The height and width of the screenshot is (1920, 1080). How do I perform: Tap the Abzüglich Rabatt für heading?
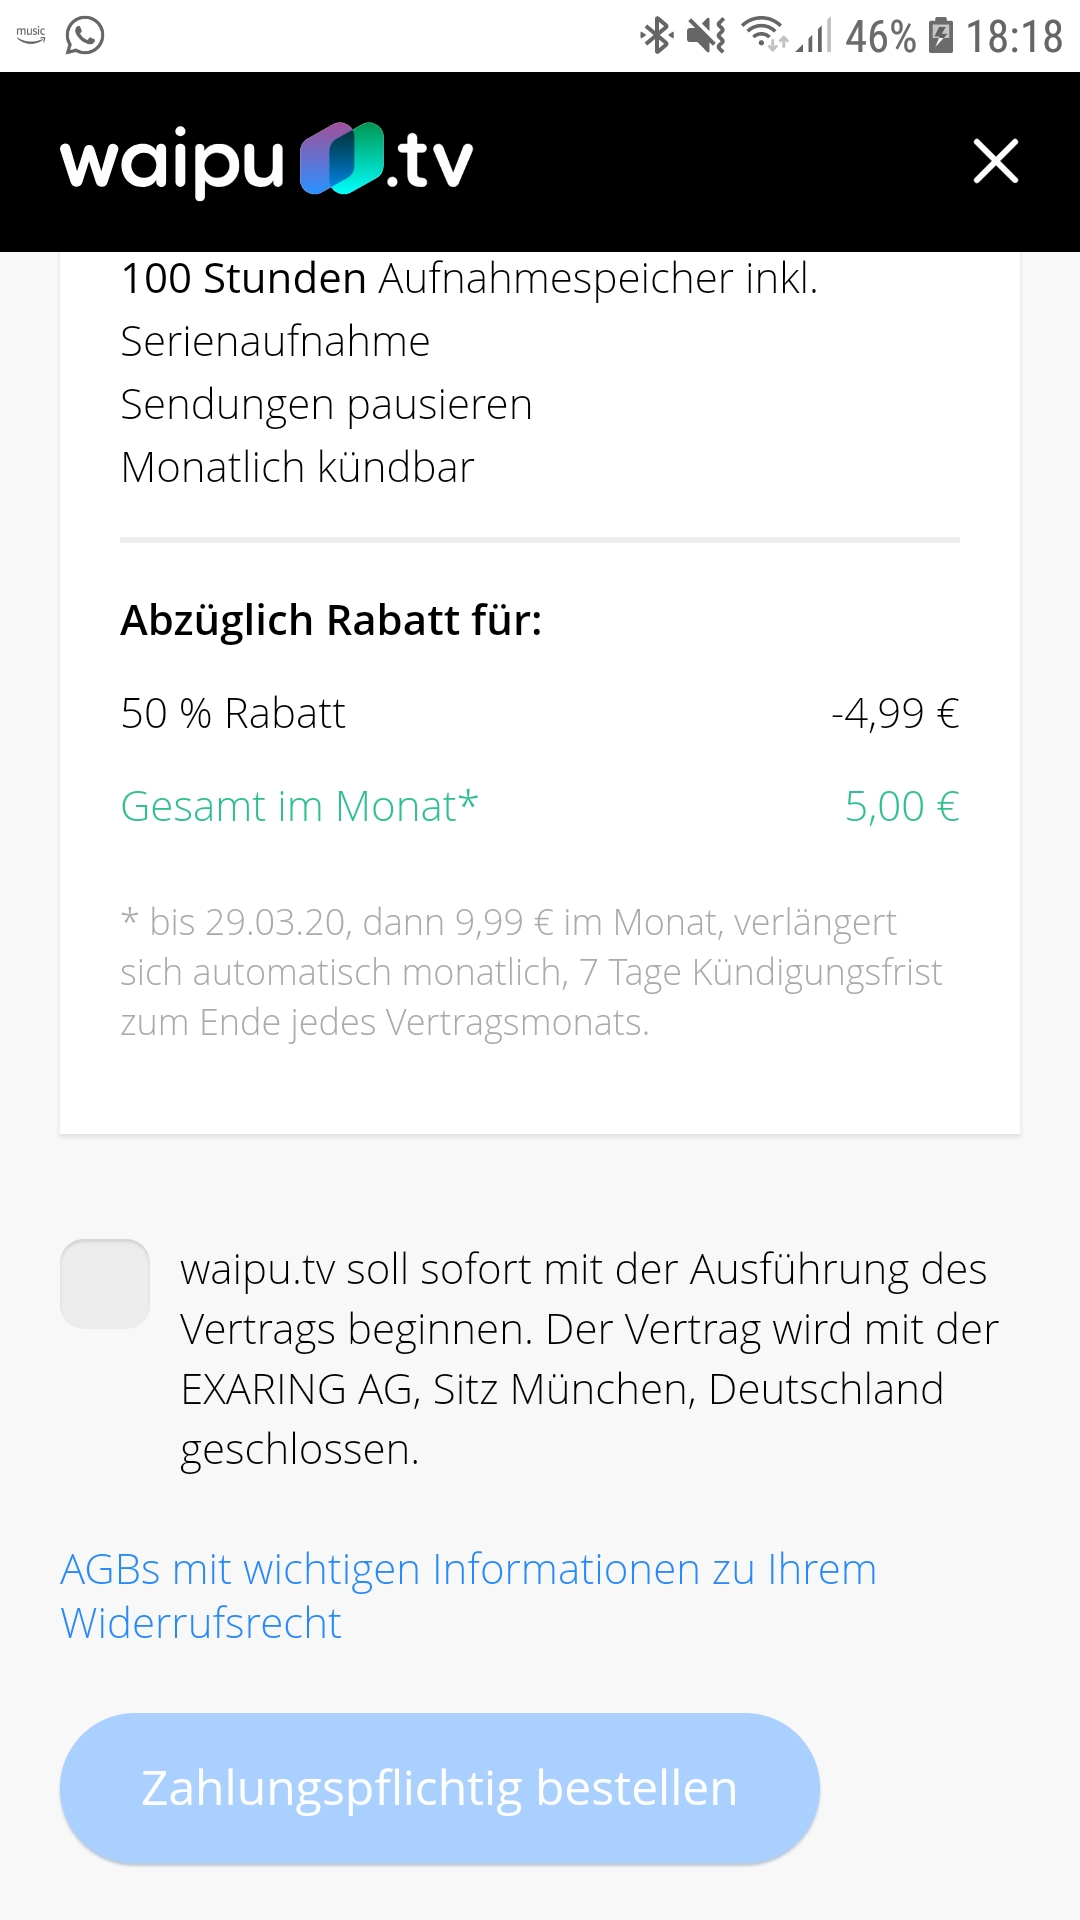[x=331, y=621]
